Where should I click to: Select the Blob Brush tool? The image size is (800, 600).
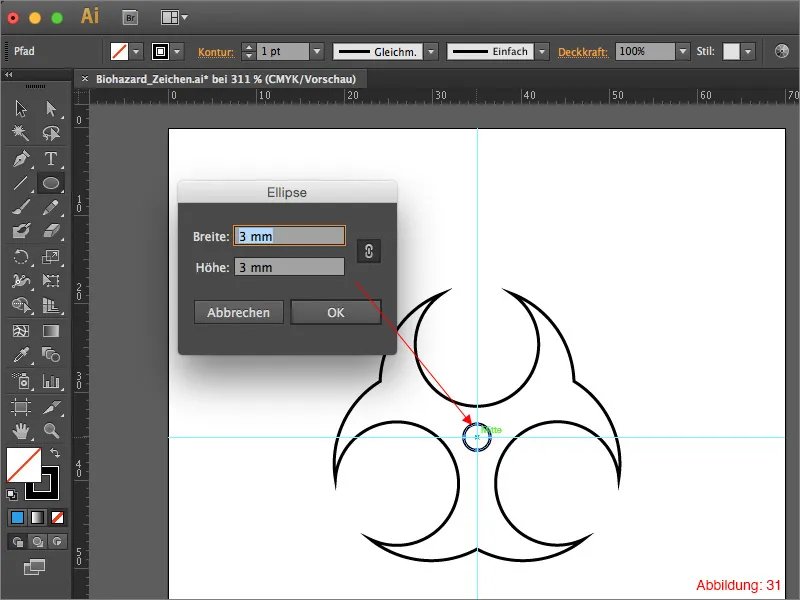[x=21, y=231]
